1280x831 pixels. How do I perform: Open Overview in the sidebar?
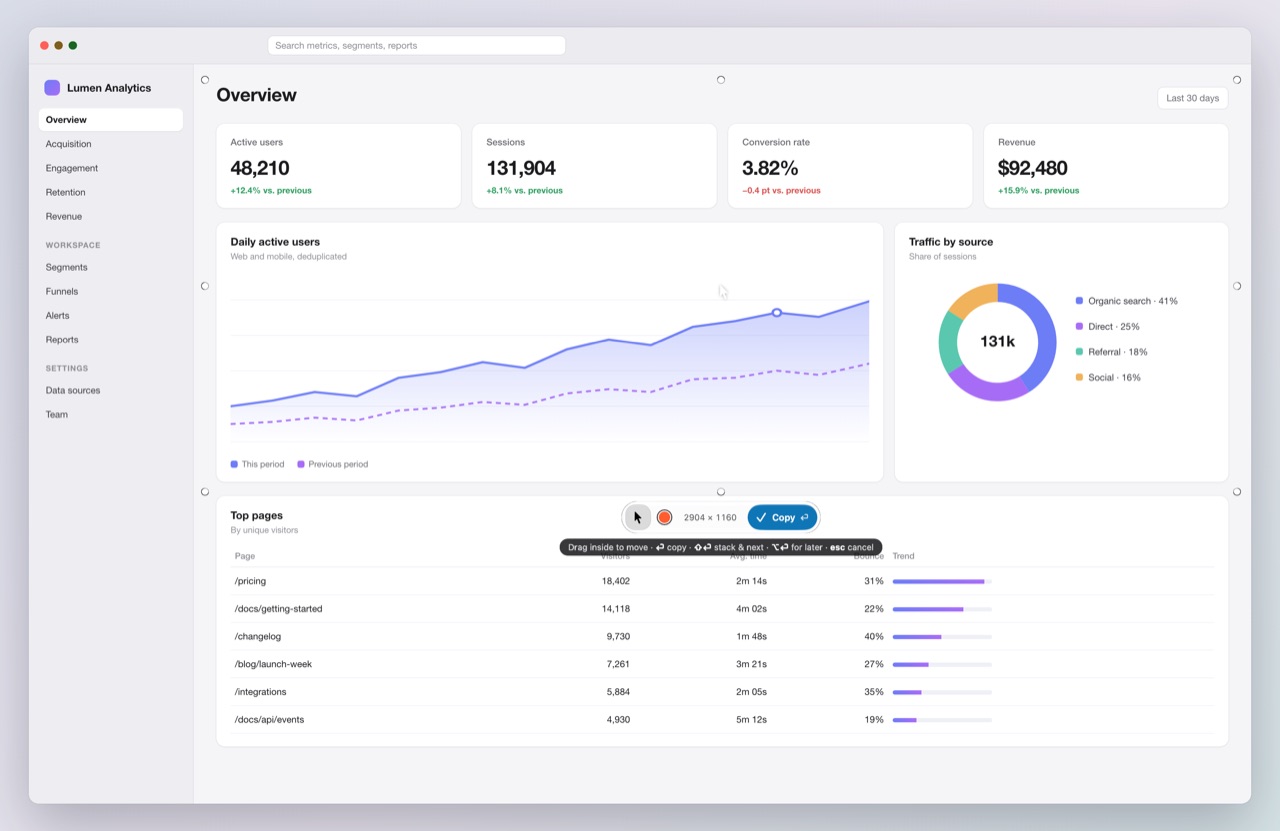point(111,120)
